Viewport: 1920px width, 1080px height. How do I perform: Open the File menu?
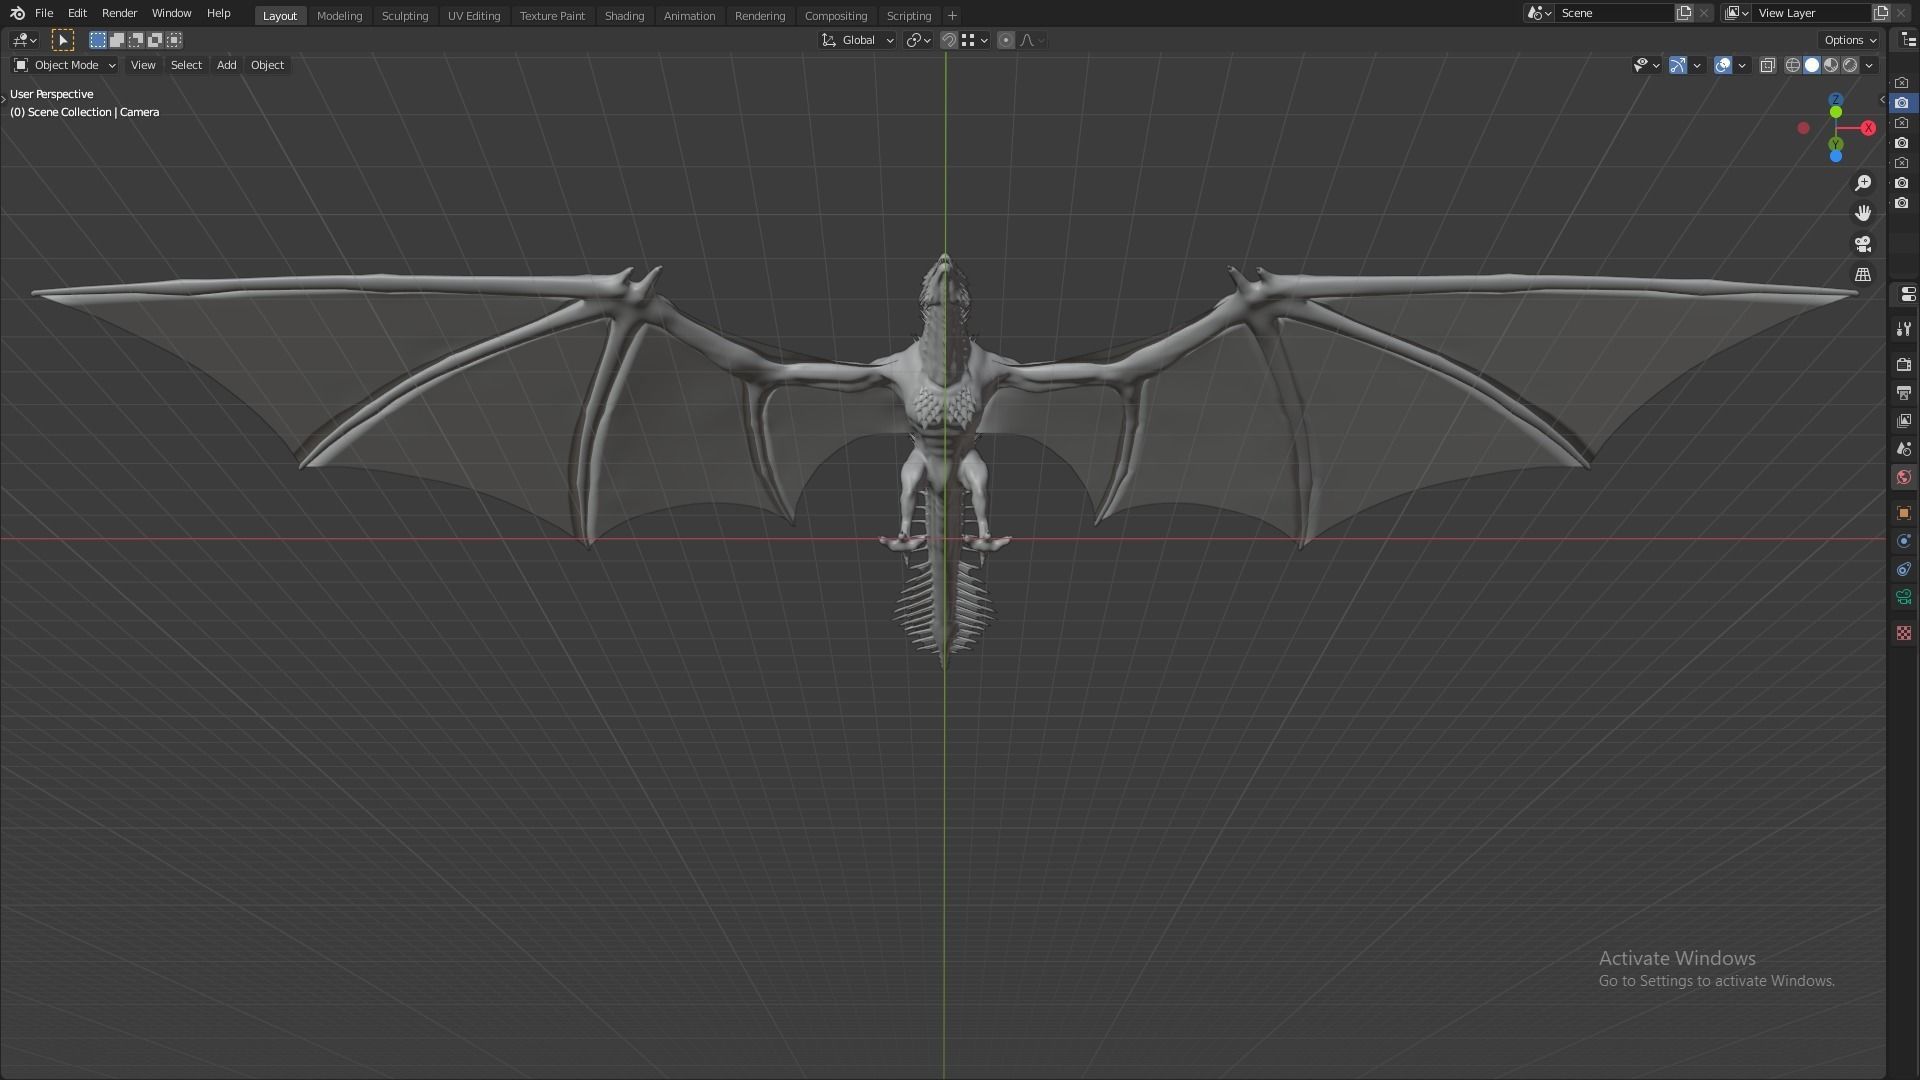(44, 13)
